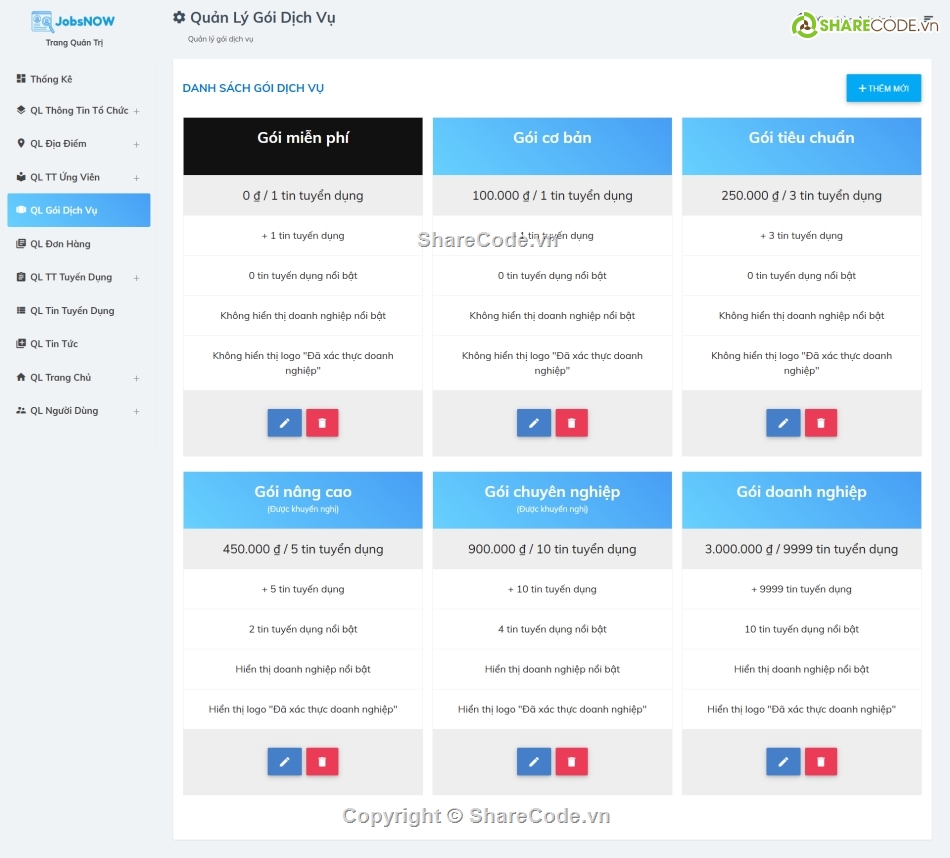Click price text 900.000 ₫ / 10 tin tuyển dụng
The height and width of the screenshot is (858, 950).
(552, 550)
